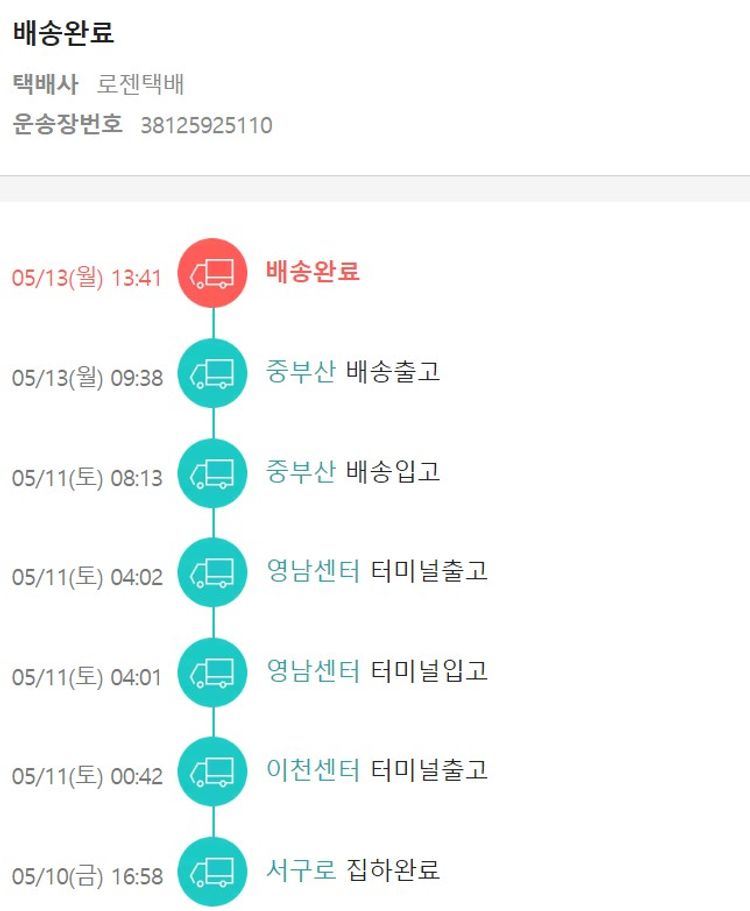Click the 배송완료 page heading

(64, 33)
